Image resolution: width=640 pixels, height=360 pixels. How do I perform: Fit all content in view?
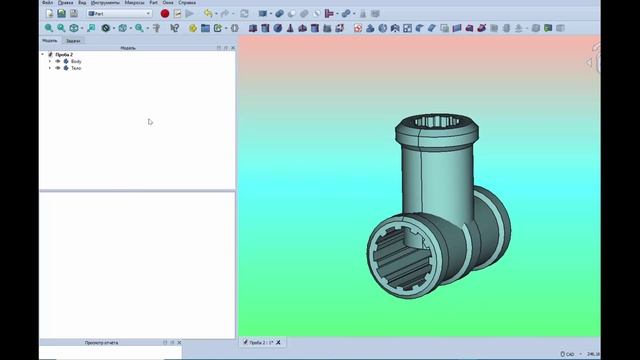point(49,28)
